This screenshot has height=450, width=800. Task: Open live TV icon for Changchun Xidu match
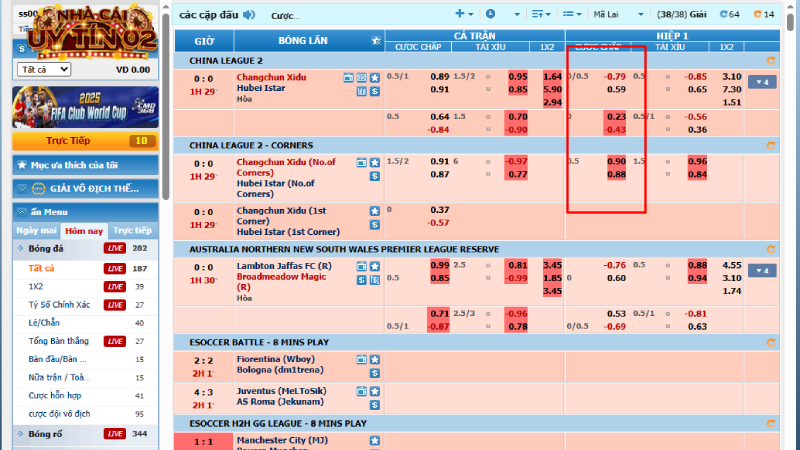click(x=348, y=78)
